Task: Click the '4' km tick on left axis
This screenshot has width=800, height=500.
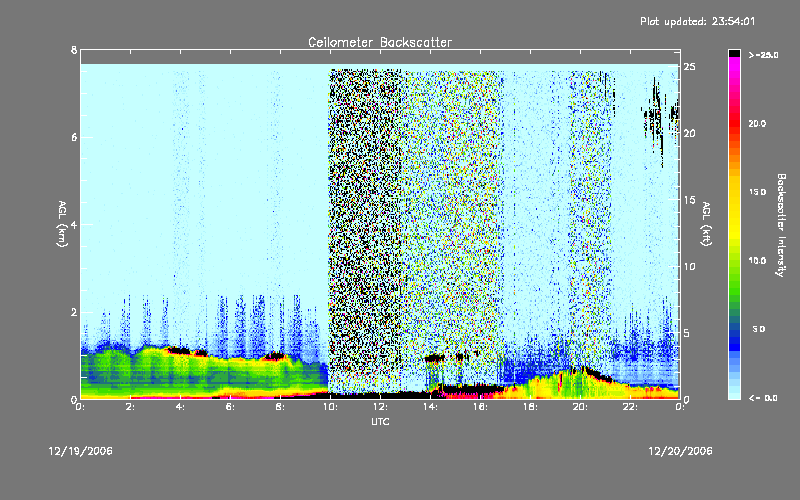Action: click(x=74, y=224)
